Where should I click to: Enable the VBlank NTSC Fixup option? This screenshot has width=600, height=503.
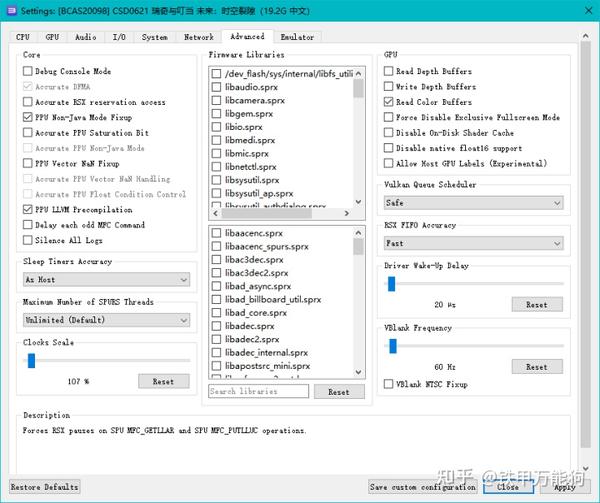388,384
